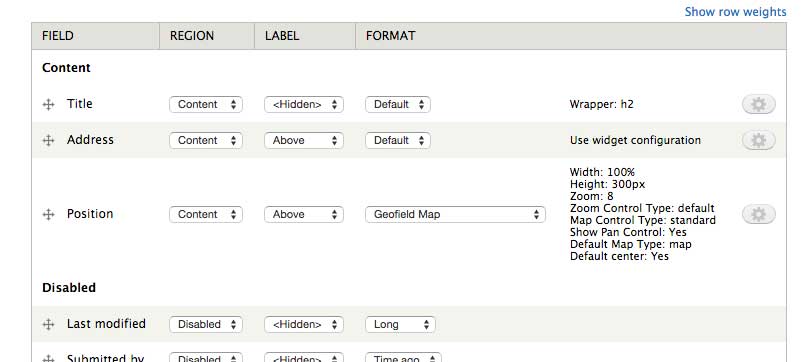The width and height of the screenshot is (808, 362).
Task: Click the Submitted by row drag handle
Action: pyautogui.click(x=48, y=358)
